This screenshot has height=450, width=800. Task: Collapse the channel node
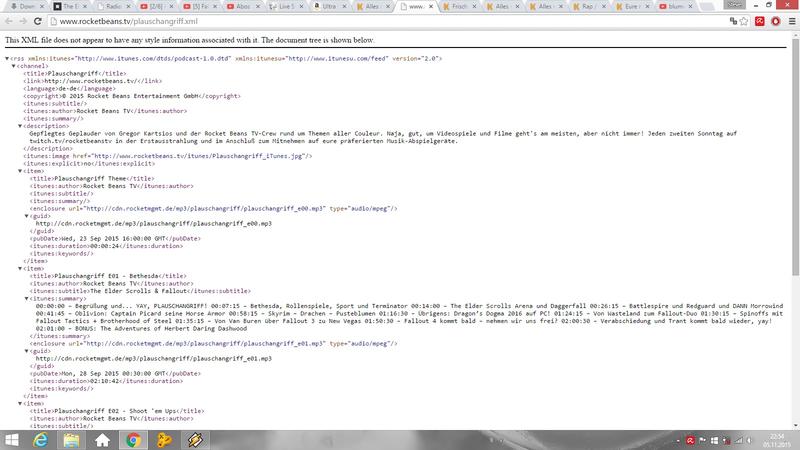[14, 66]
